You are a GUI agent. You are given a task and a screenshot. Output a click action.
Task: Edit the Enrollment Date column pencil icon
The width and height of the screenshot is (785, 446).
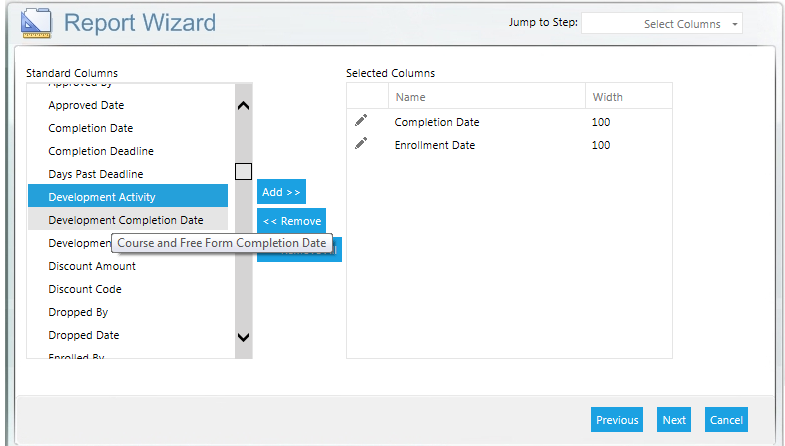click(x=361, y=144)
